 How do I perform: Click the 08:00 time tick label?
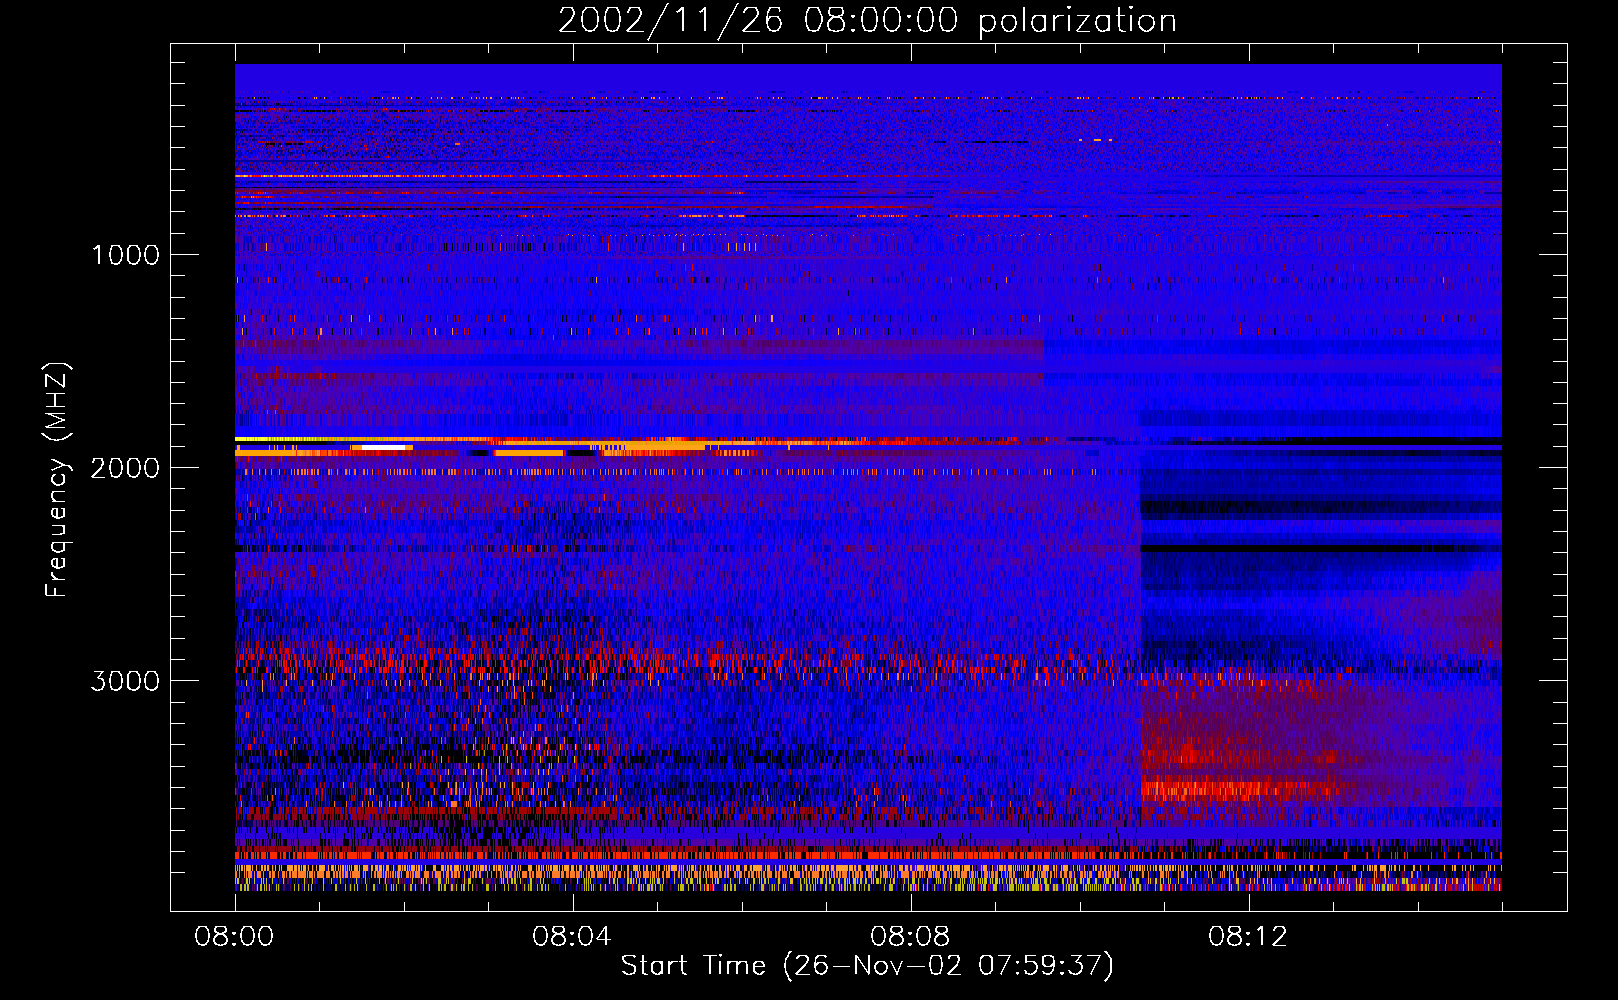coord(234,937)
